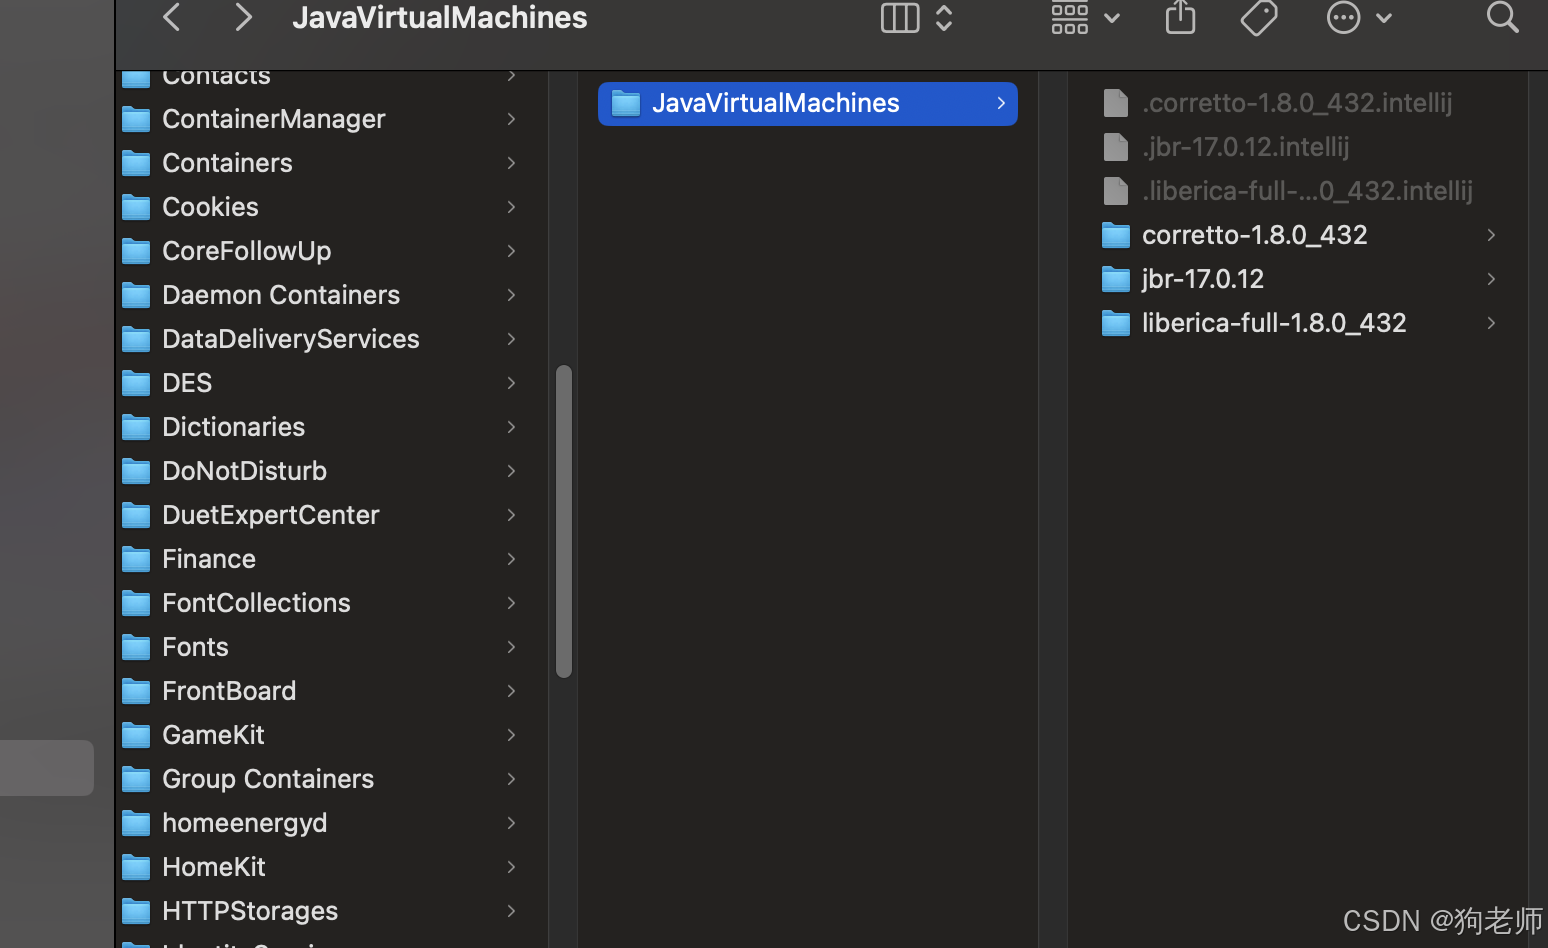Click the JavaVirtualMachines title text

coord(439,18)
